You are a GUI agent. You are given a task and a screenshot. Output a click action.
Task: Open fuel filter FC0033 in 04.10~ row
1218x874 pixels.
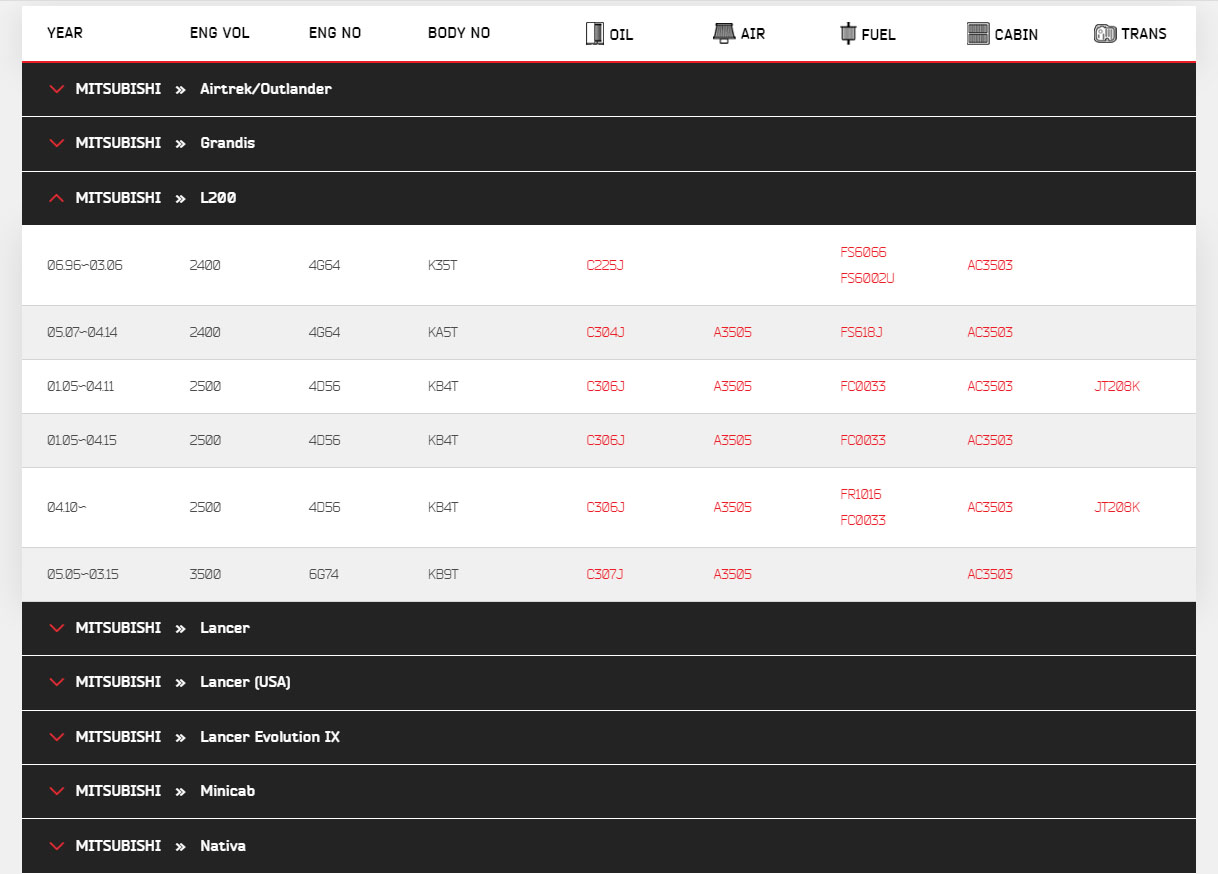coord(863,520)
